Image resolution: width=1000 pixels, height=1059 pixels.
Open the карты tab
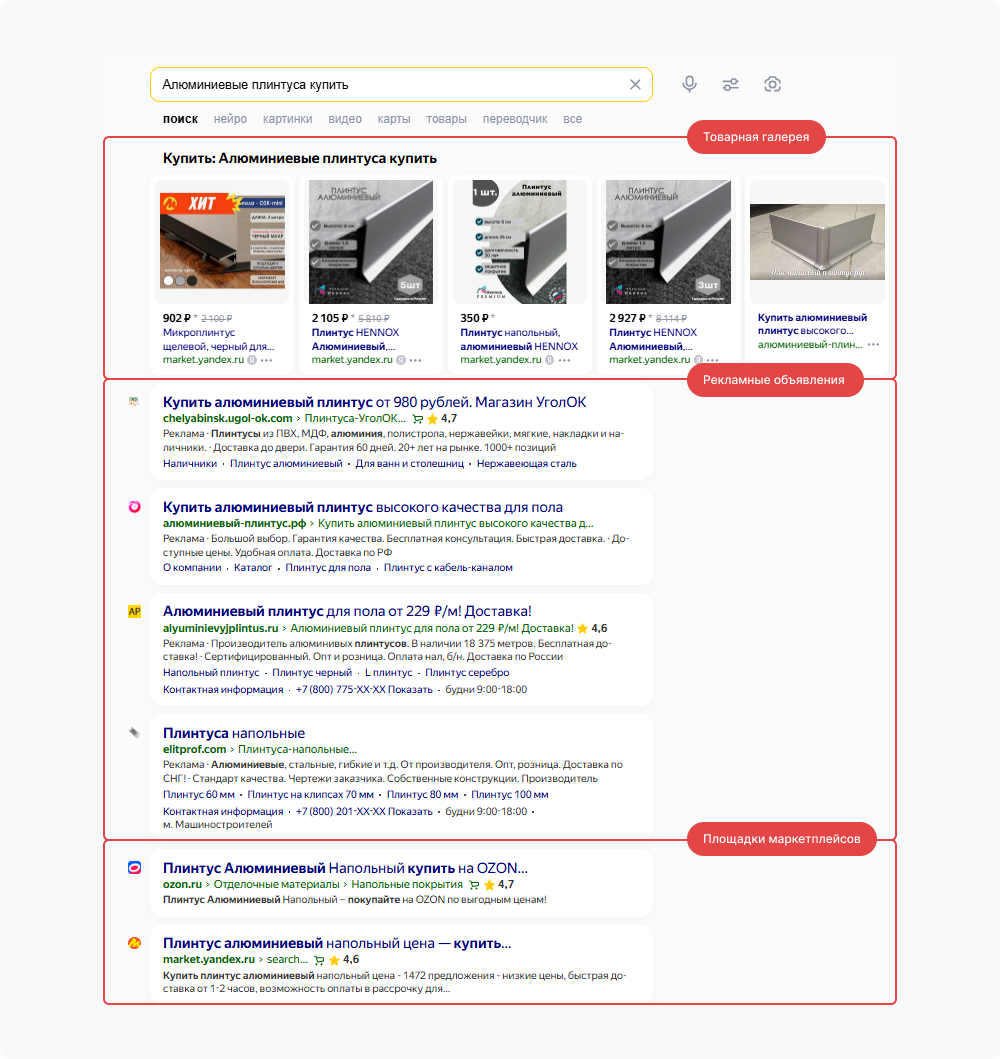(x=394, y=119)
